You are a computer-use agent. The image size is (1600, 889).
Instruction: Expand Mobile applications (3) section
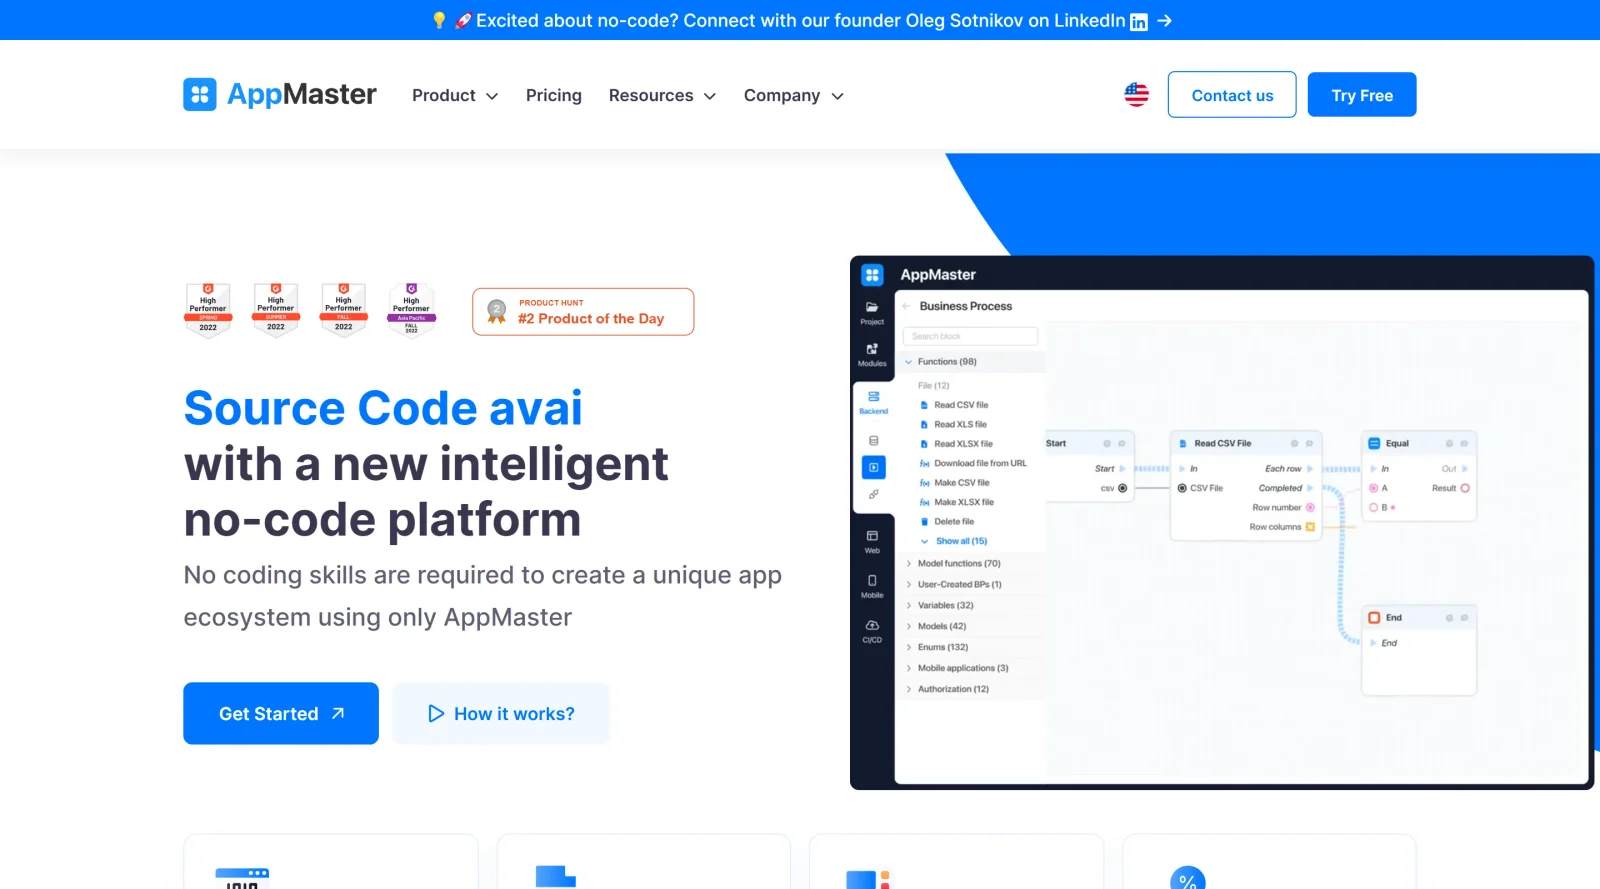pos(972,668)
